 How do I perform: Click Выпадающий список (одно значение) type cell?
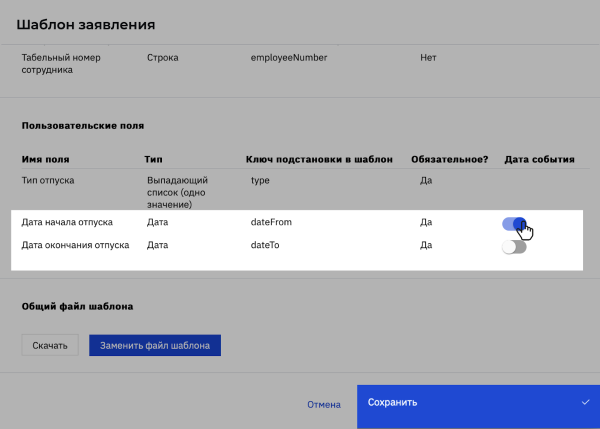tap(178, 192)
